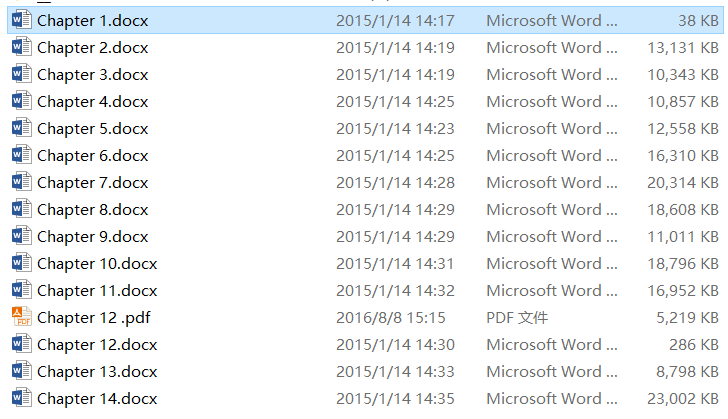Click the 20,314 KB size entry
Image resolution: width=728 pixels, height=419 pixels.
click(x=682, y=183)
